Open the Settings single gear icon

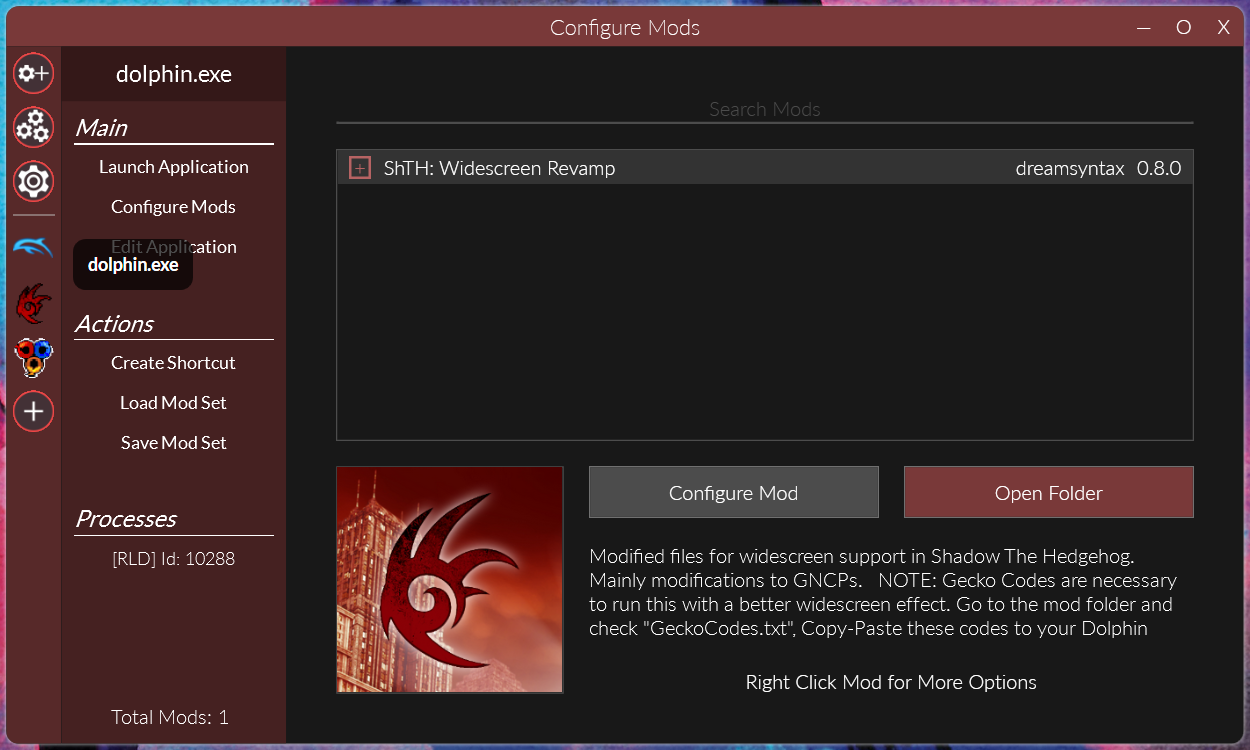coord(33,181)
